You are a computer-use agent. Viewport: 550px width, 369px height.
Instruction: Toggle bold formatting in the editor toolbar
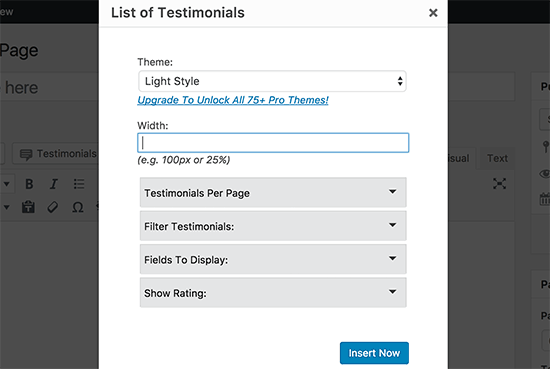click(29, 184)
